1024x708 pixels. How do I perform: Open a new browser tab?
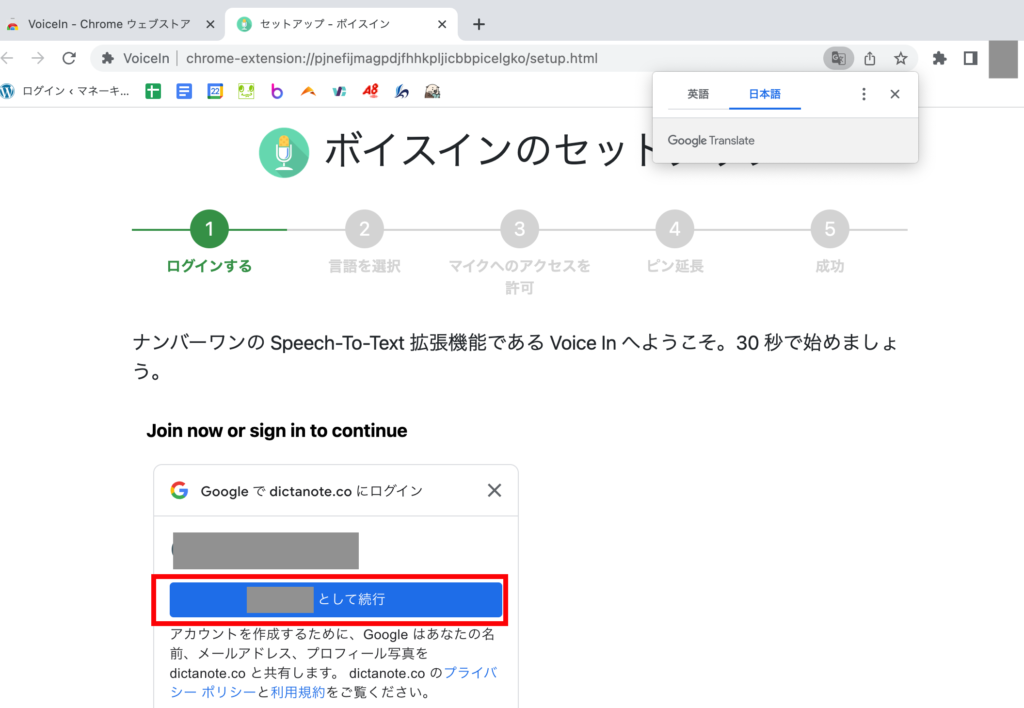479,24
